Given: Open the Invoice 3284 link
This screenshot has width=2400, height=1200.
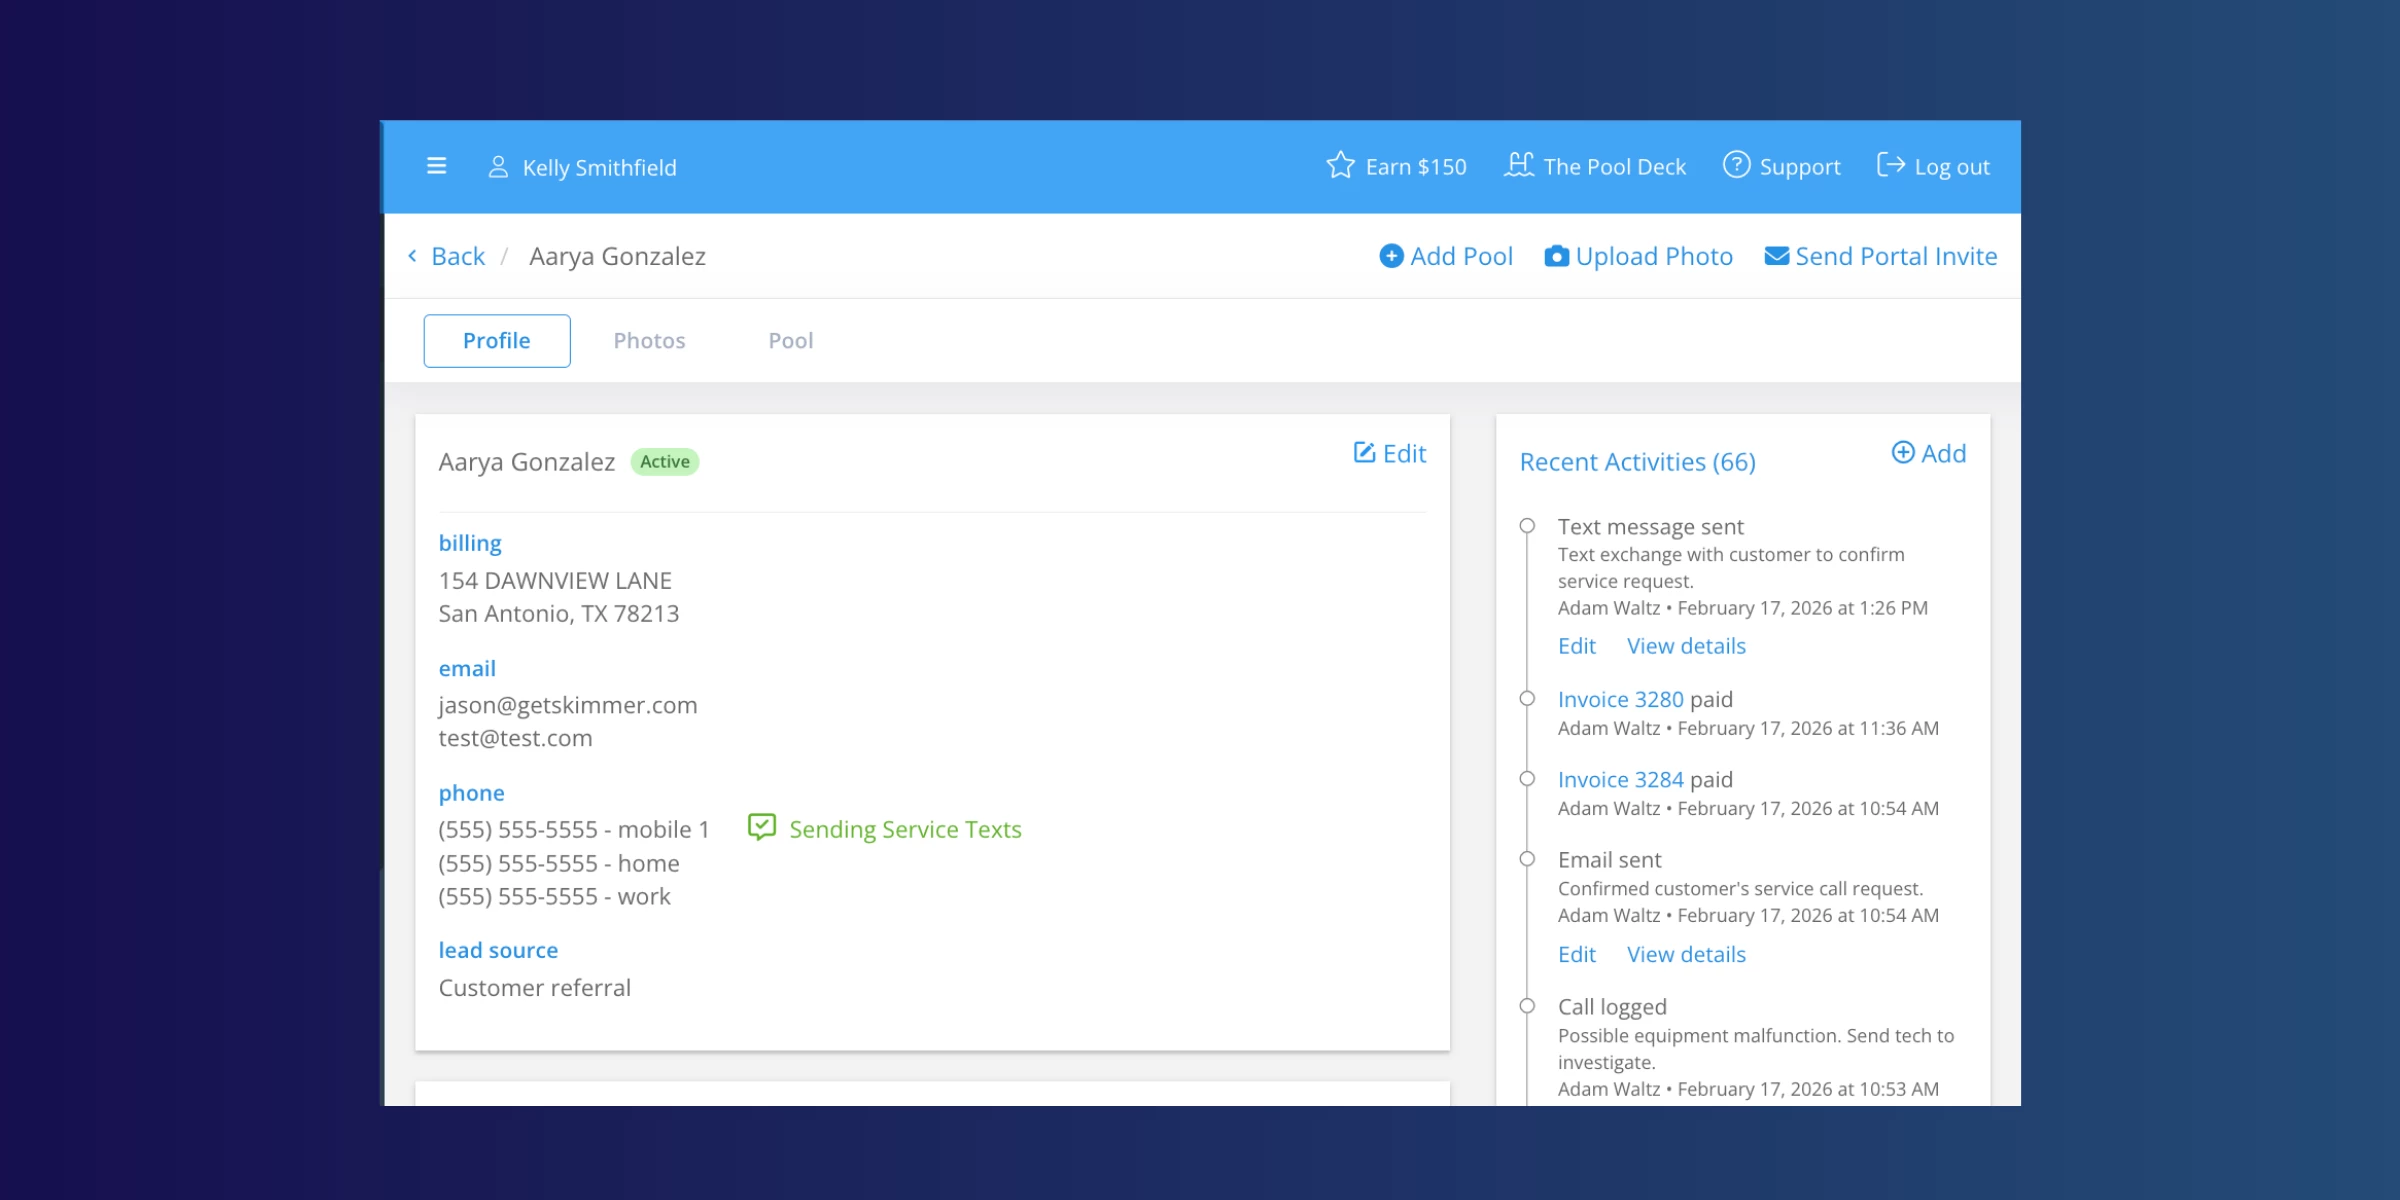Looking at the screenshot, I should pyautogui.click(x=1620, y=779).
